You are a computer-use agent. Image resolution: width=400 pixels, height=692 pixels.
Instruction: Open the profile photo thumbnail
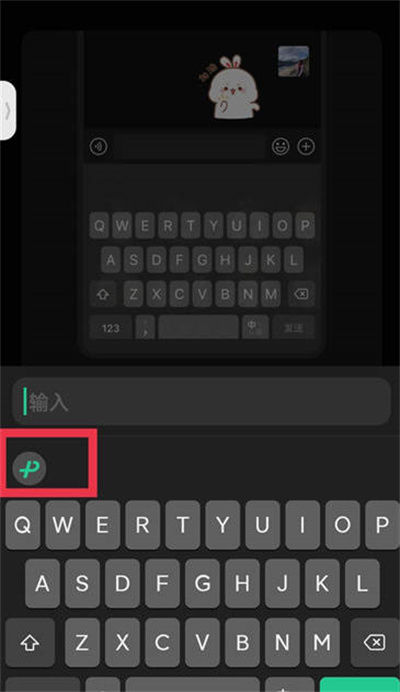[294, 61]
